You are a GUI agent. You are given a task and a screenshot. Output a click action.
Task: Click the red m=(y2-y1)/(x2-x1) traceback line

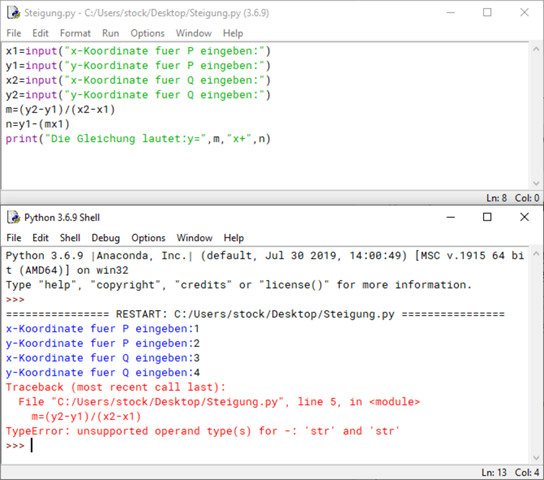click(86, 417)
